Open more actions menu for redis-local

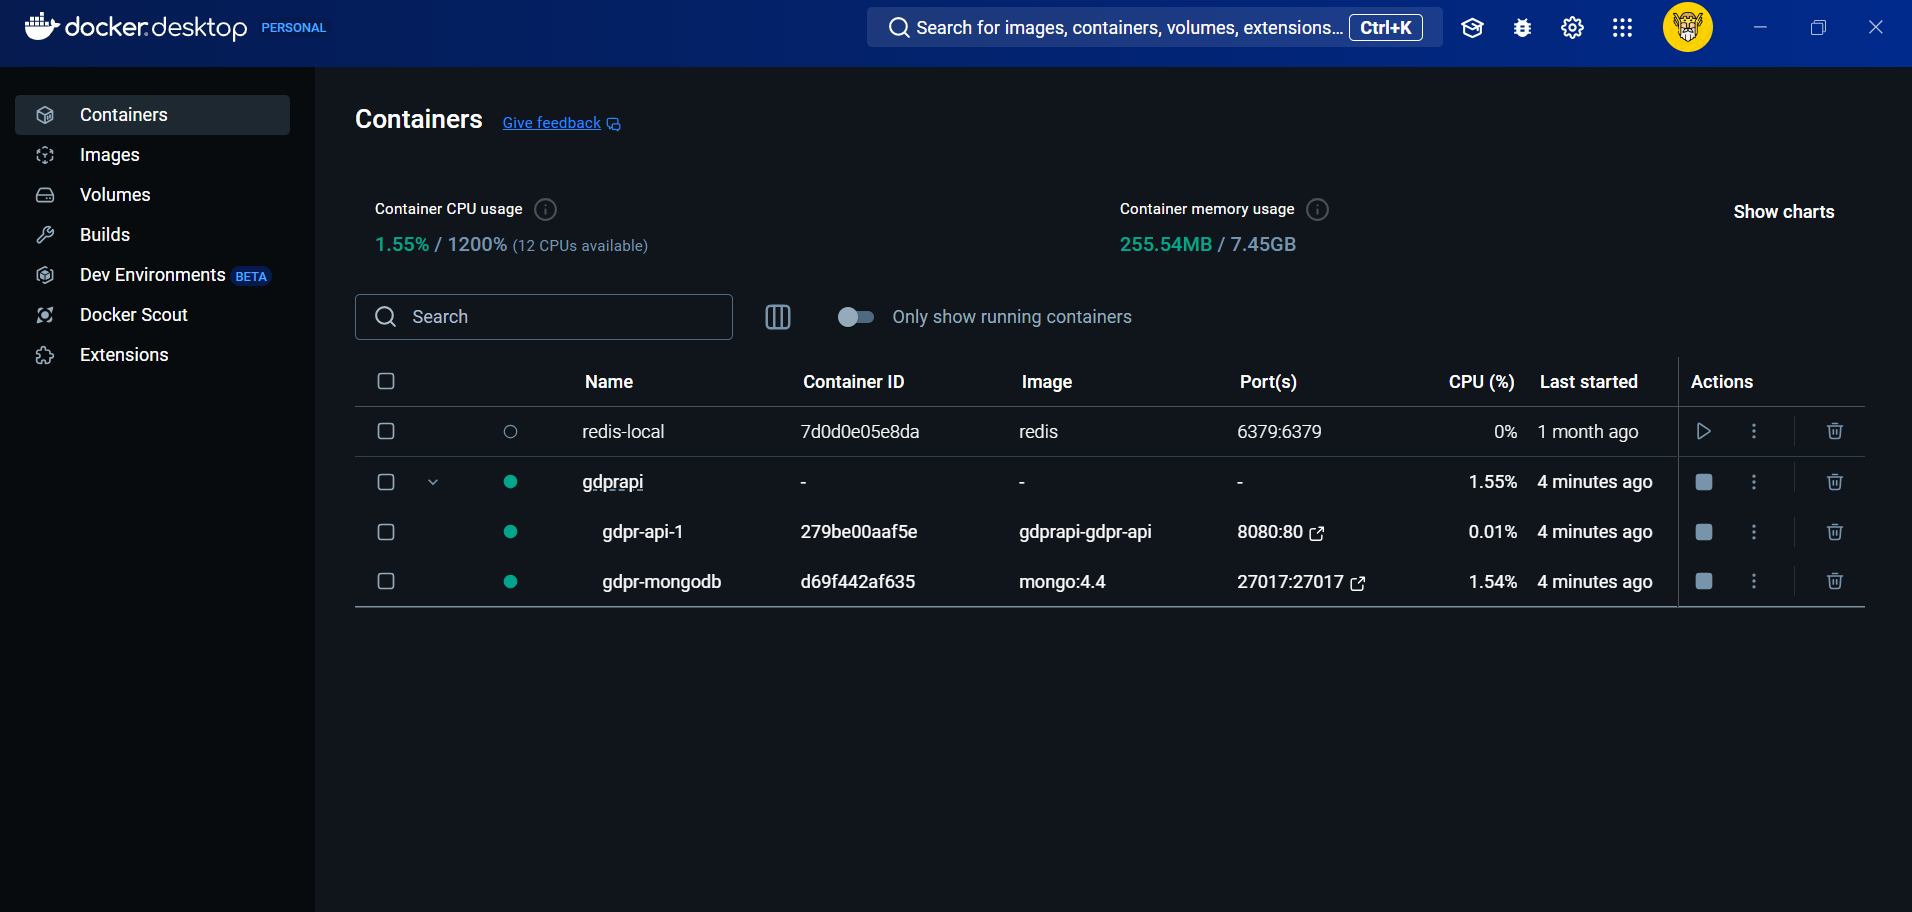[x=1754, y=431]
